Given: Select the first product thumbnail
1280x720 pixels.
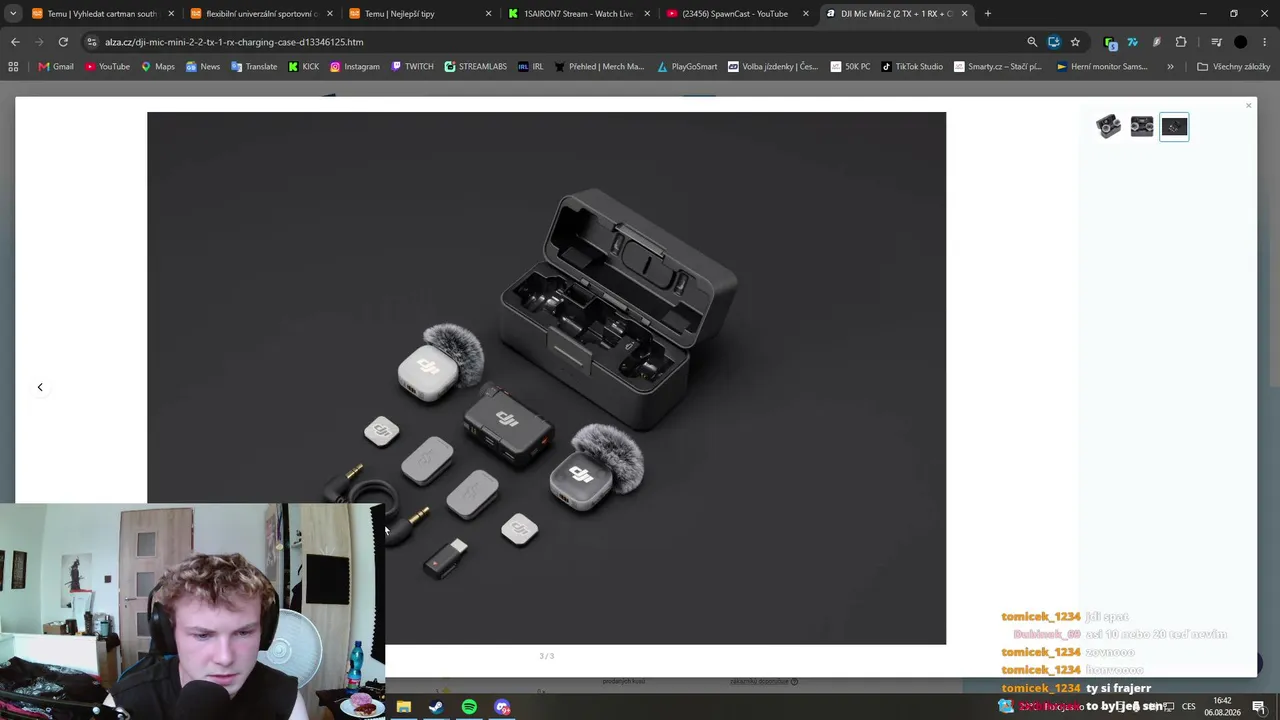Looking at the screenshot, I should [1108, 127].
